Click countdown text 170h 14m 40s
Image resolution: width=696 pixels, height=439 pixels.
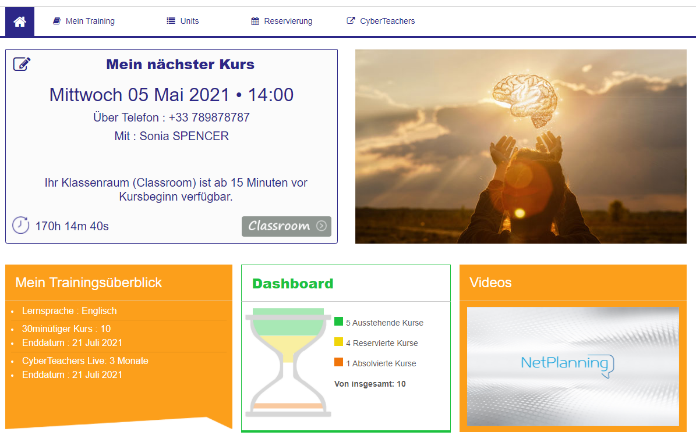pyautogui.click(x=72, y=226)
